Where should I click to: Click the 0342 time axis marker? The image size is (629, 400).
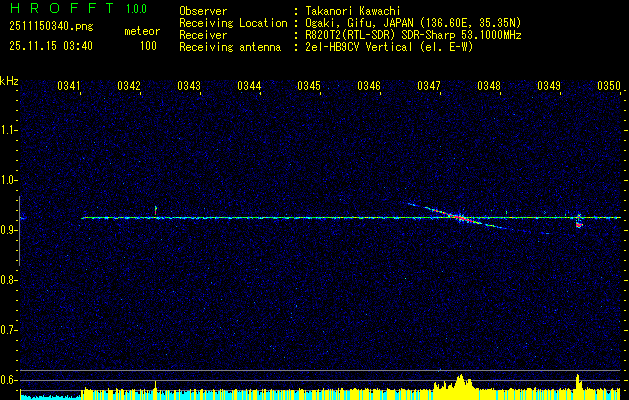pos(129,86)
